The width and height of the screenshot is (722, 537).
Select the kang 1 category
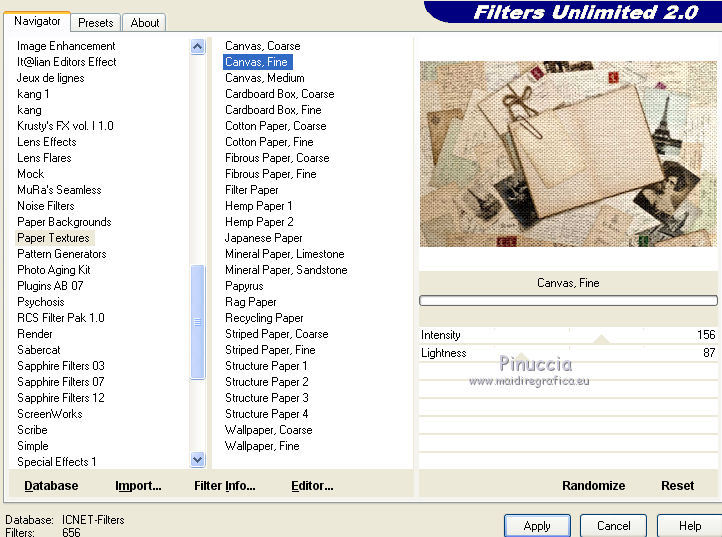point(33,94)
